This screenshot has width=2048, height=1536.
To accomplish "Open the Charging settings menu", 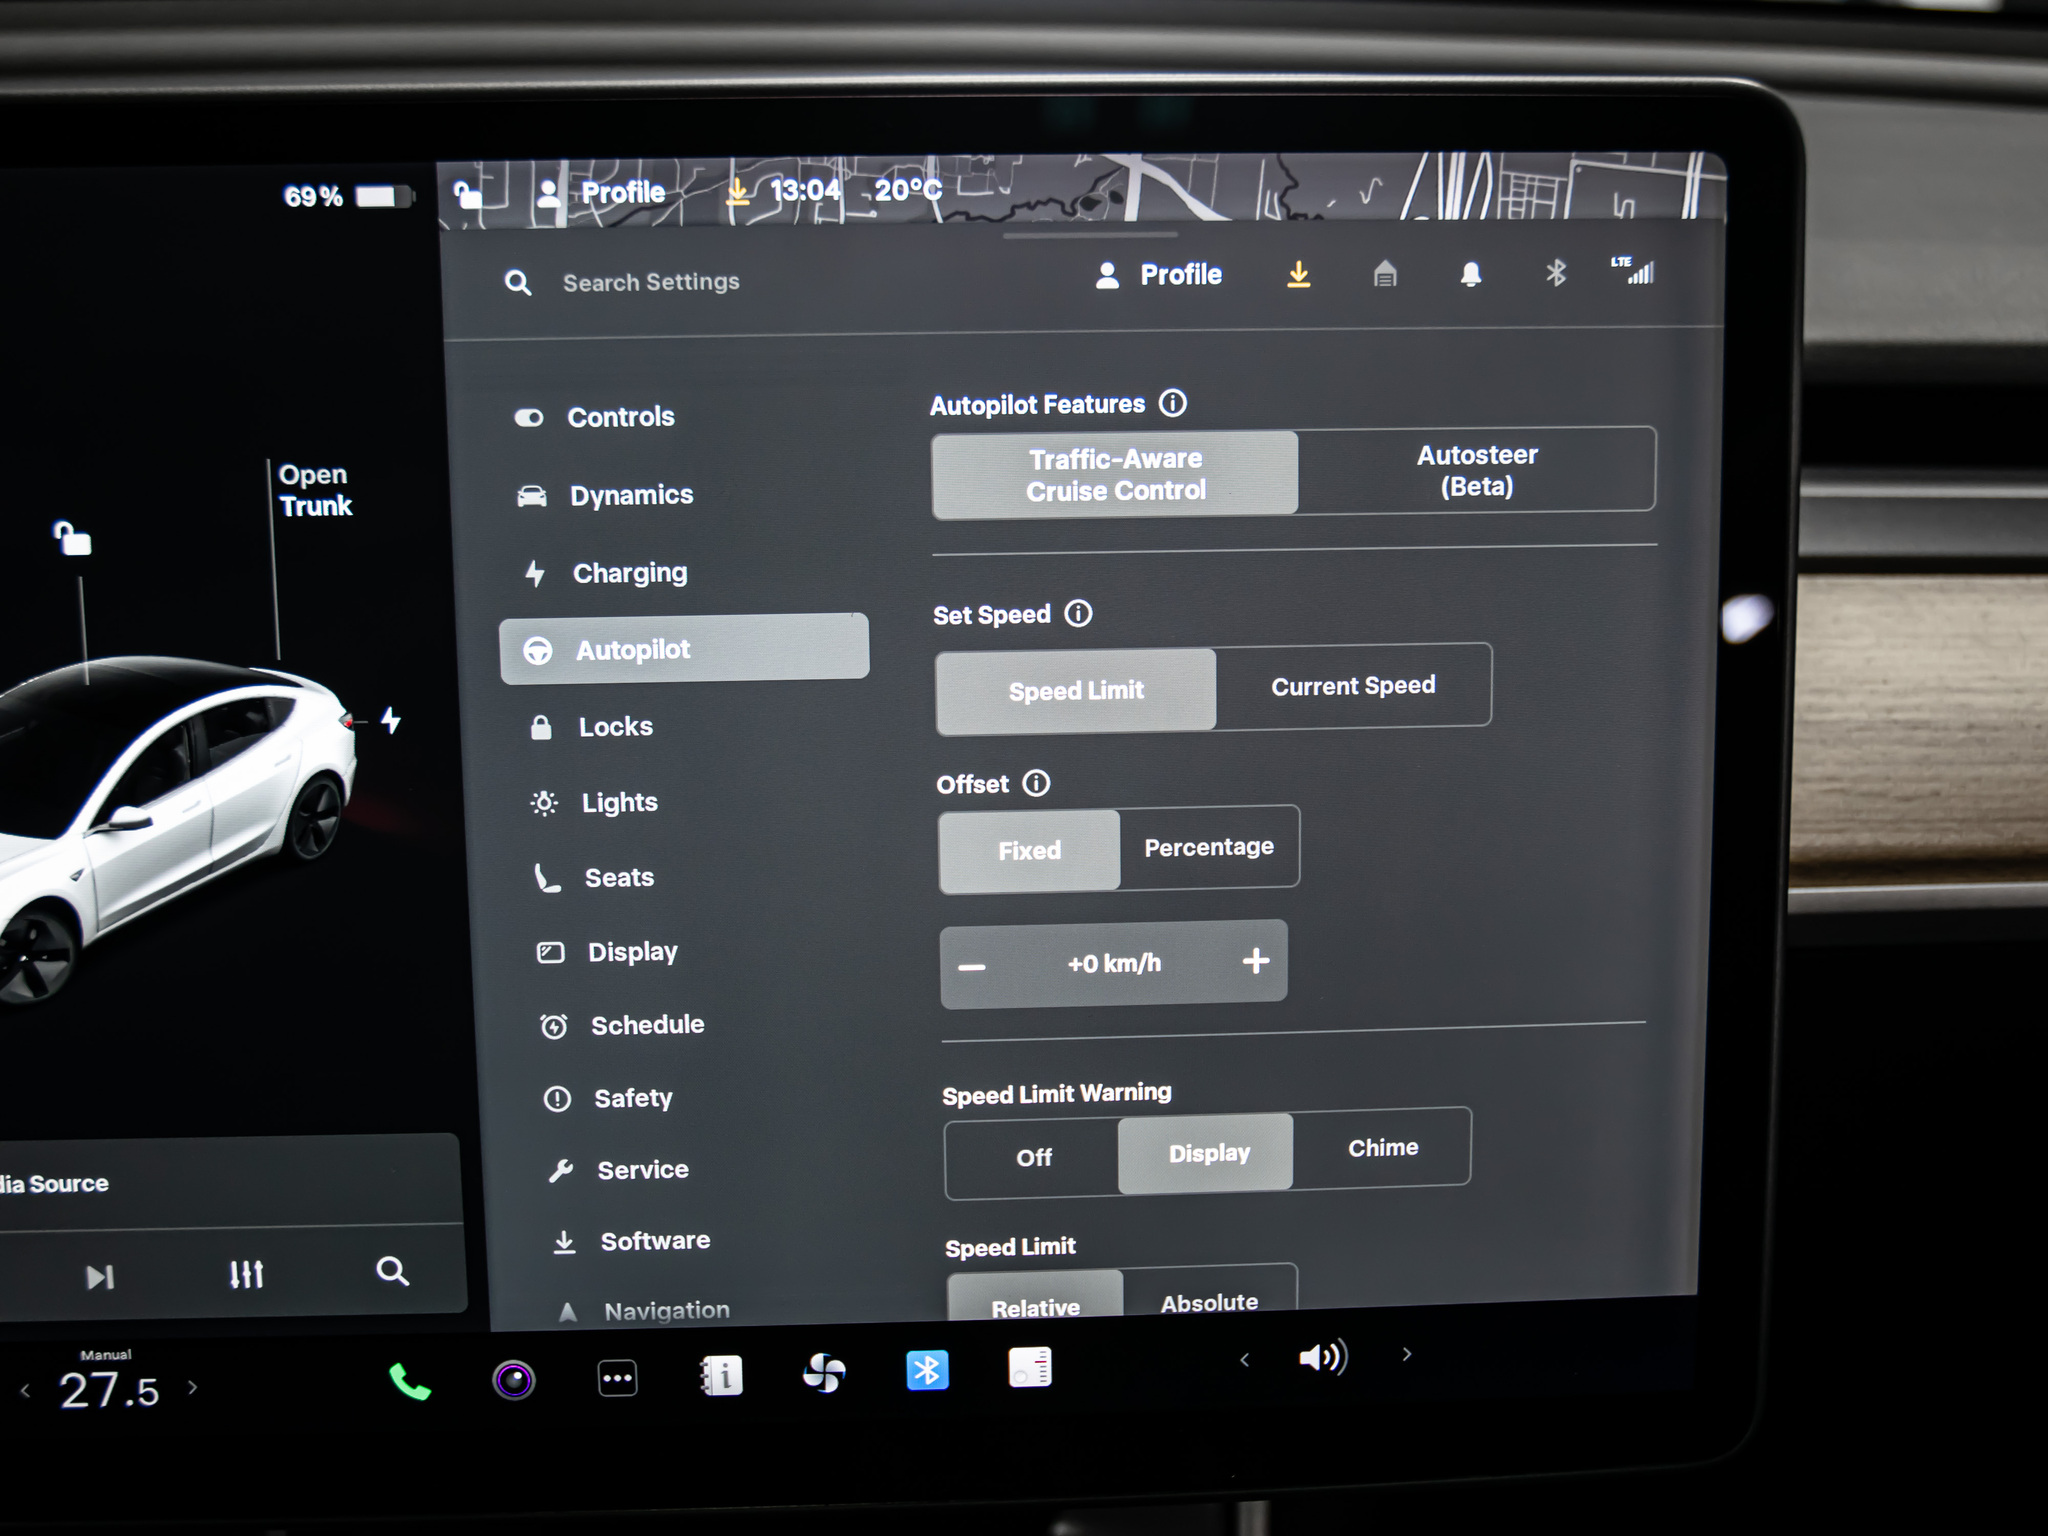I will click(629, 573).
